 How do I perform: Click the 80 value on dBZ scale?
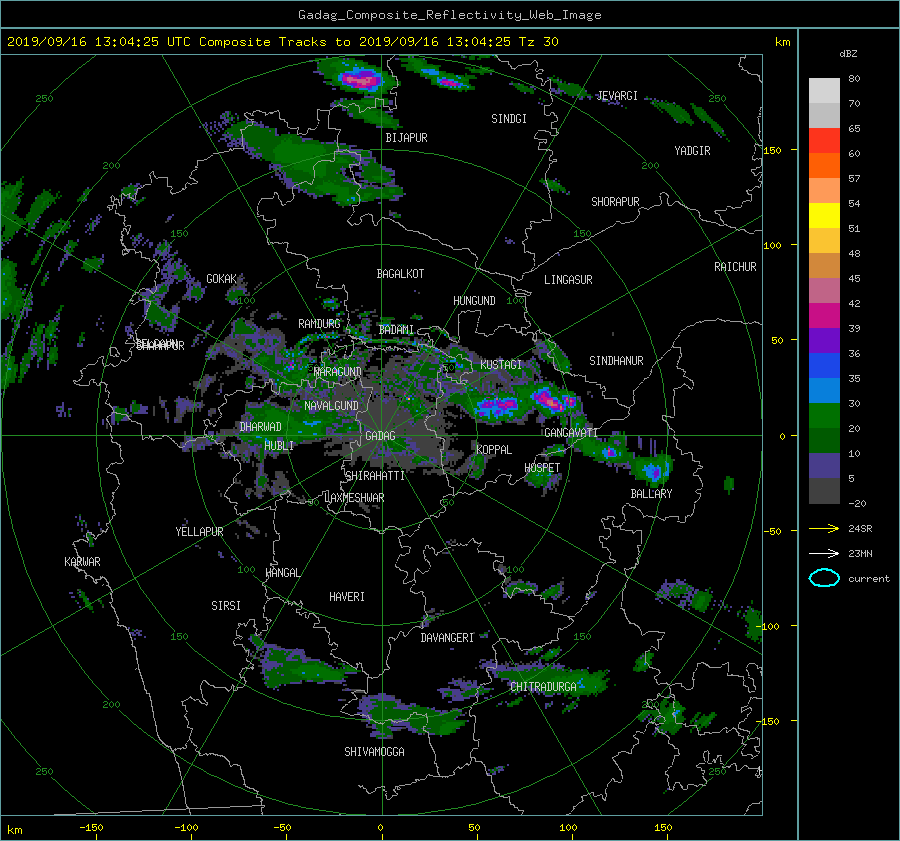(855, 79)
